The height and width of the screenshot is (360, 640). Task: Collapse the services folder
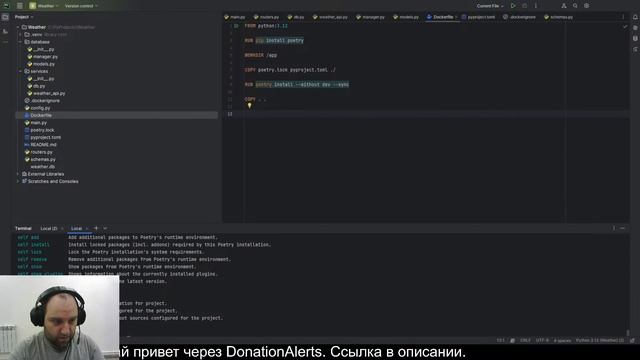[21, 71]
